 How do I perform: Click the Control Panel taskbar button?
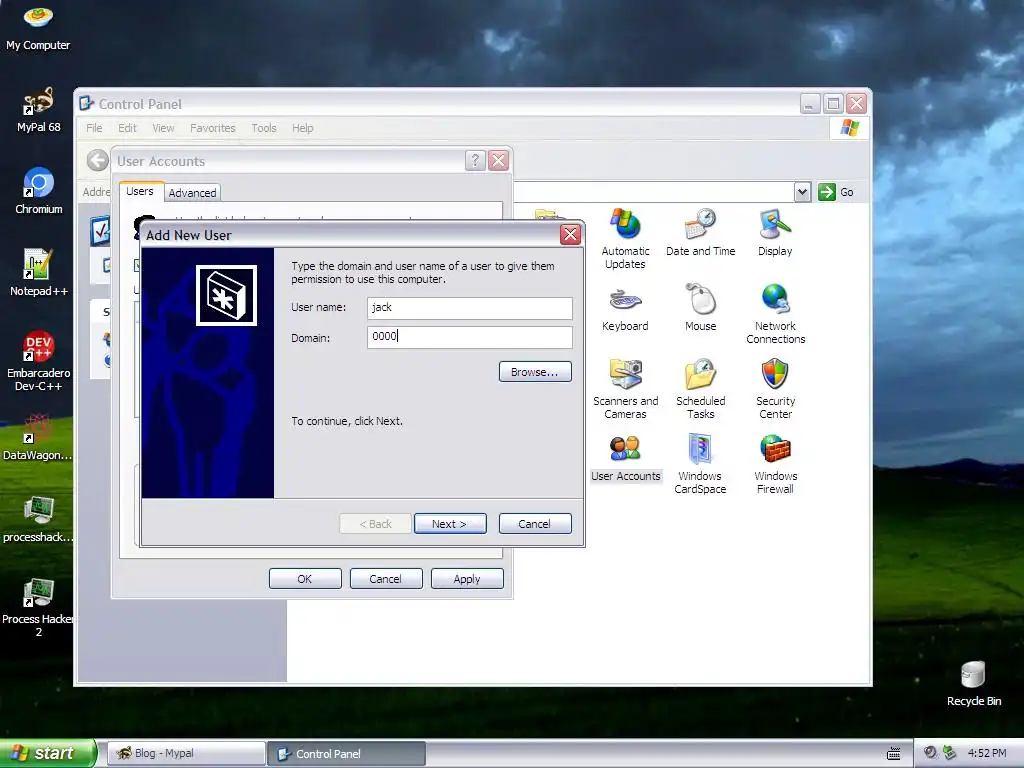347,754
